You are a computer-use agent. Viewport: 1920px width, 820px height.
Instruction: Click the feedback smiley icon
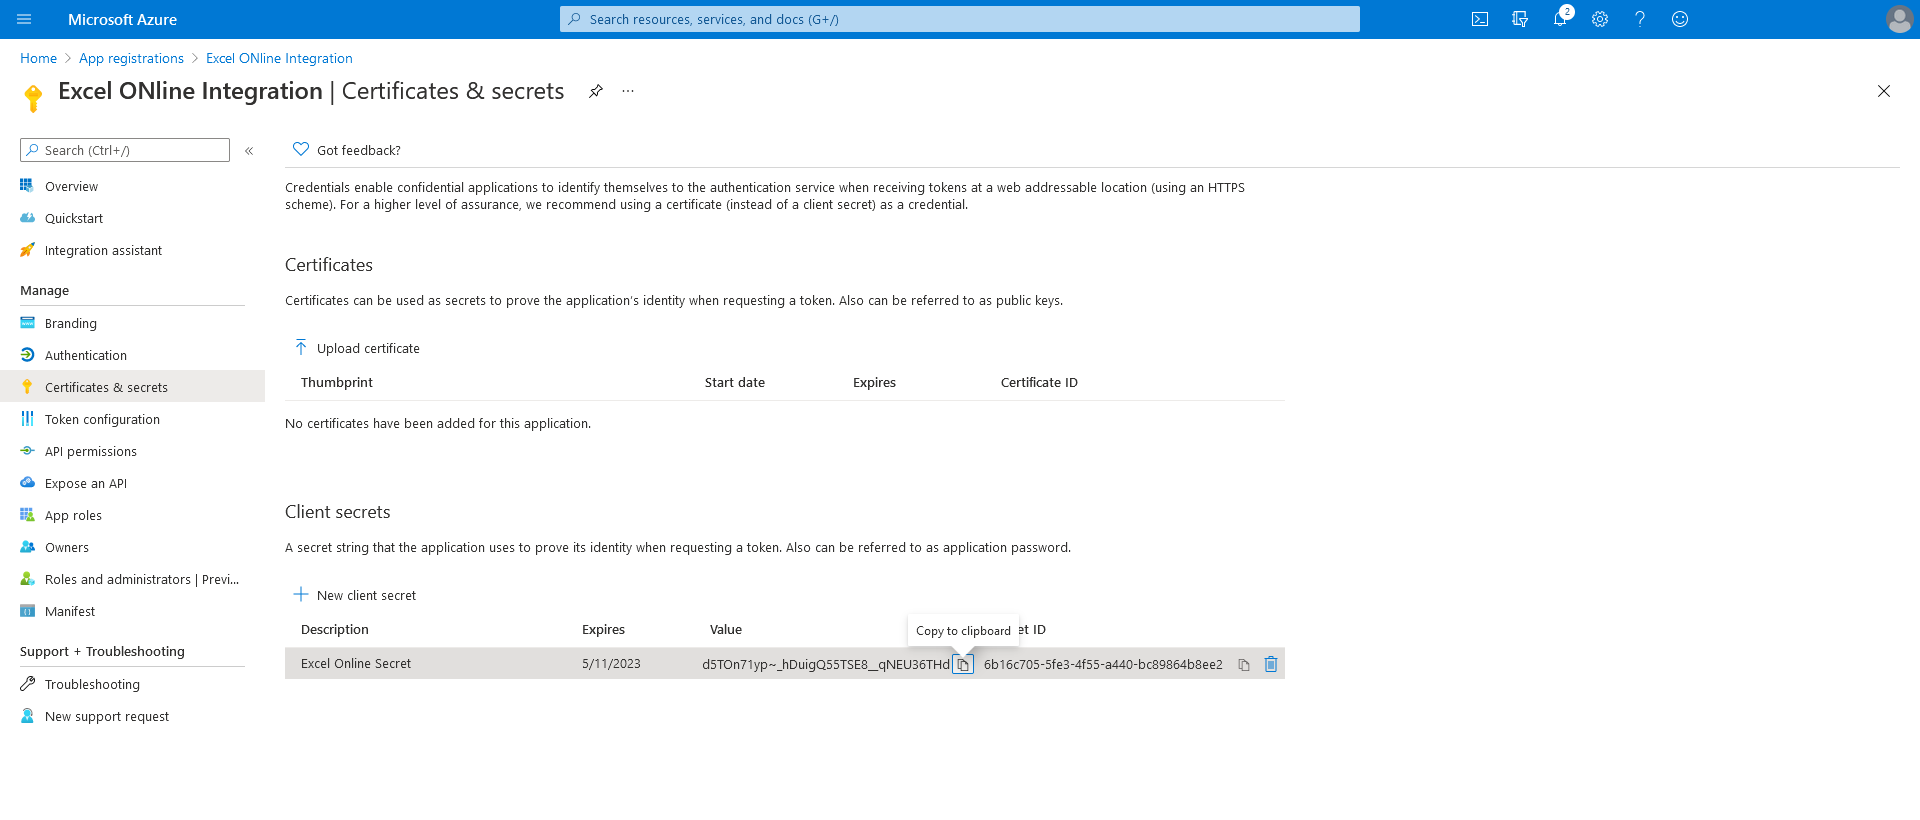tap(1680, 19)
